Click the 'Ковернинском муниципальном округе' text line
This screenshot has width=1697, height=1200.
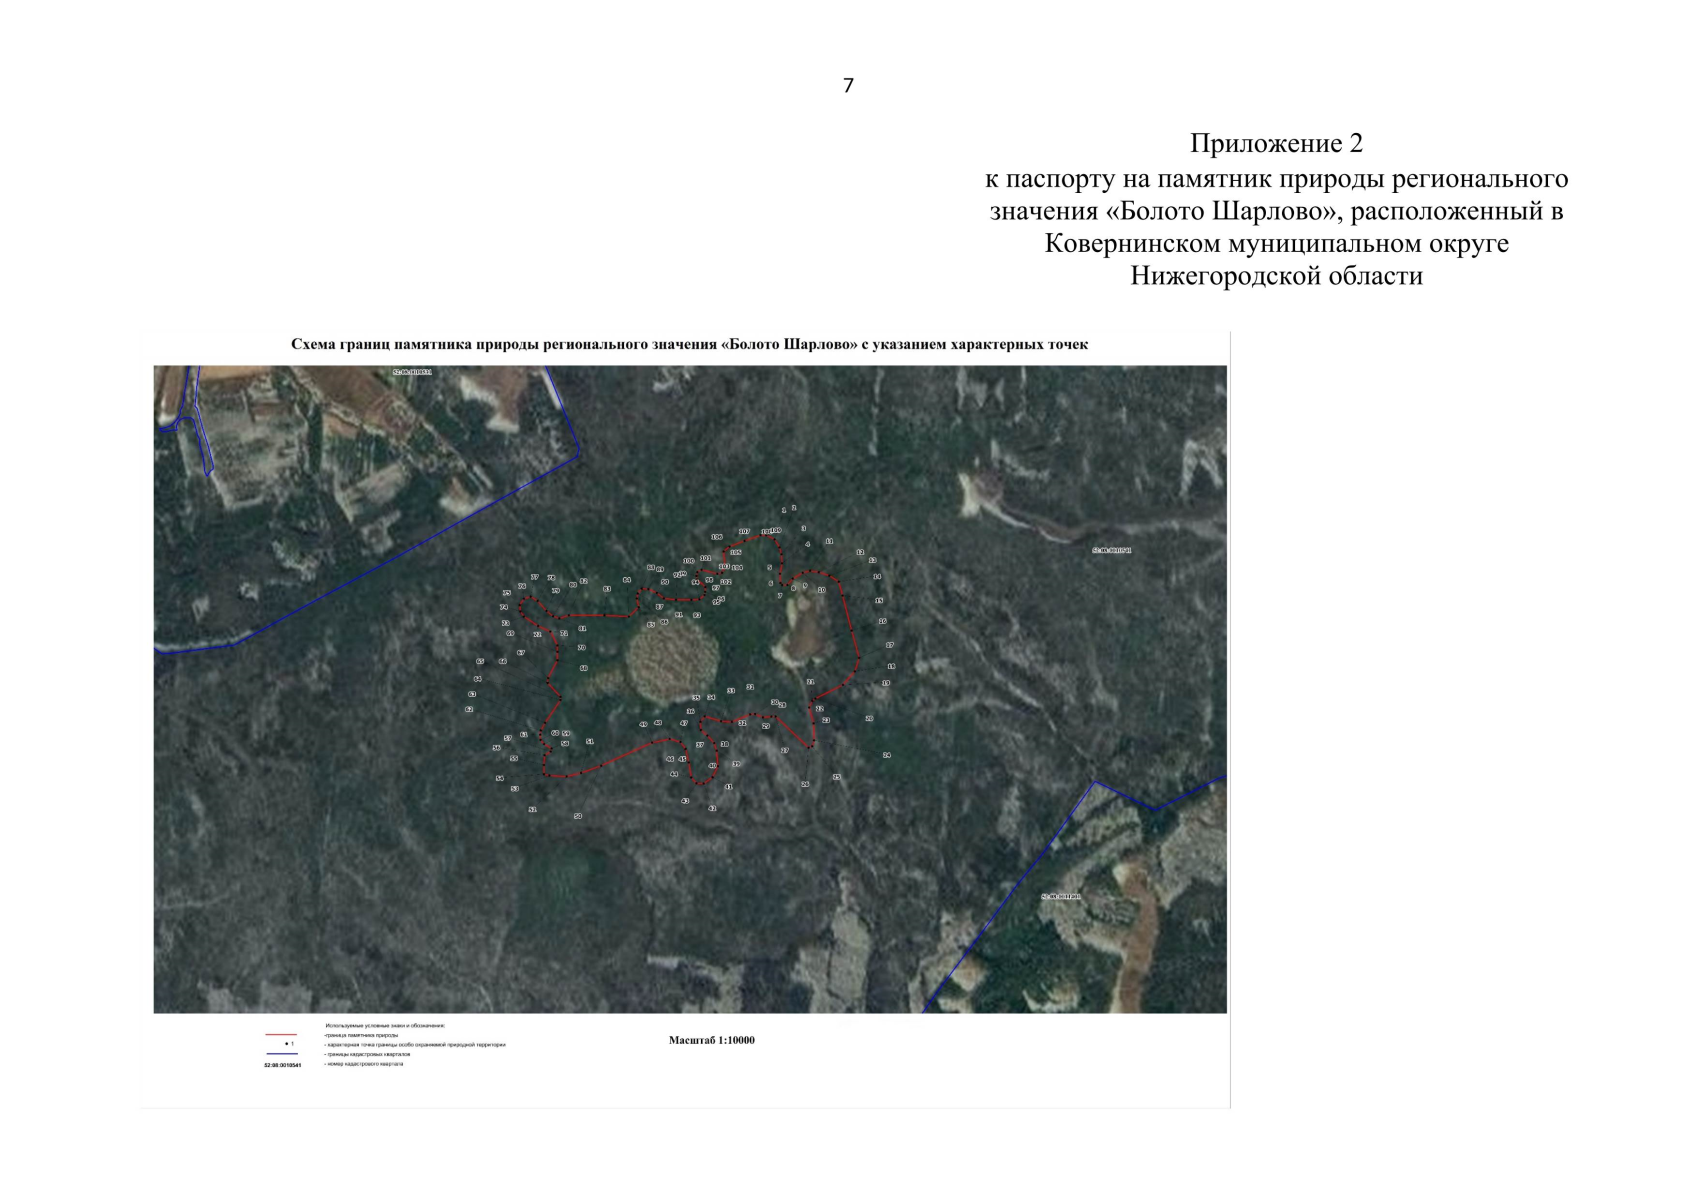(1276, 243)
